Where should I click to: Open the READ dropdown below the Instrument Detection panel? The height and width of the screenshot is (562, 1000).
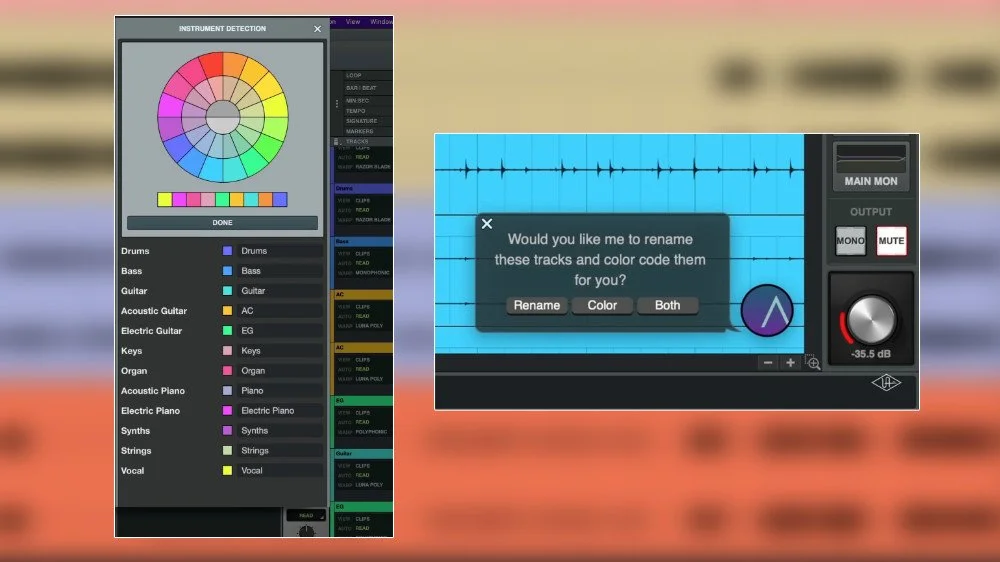tap(306, 515)
